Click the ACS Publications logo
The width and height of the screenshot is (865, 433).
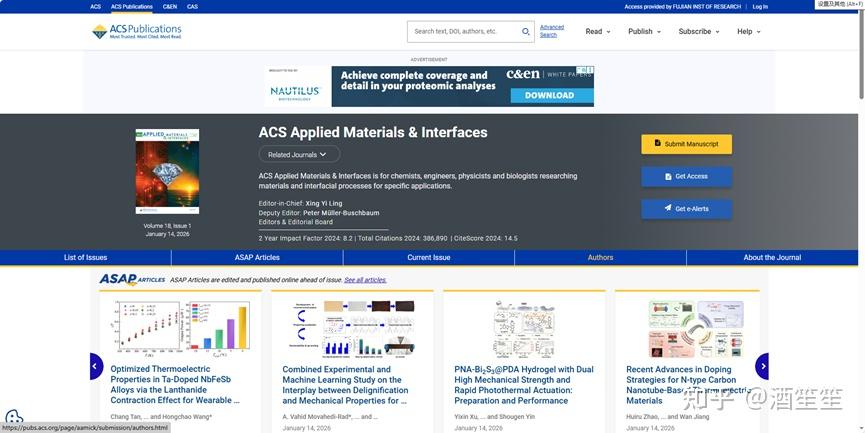pos(137,31)
